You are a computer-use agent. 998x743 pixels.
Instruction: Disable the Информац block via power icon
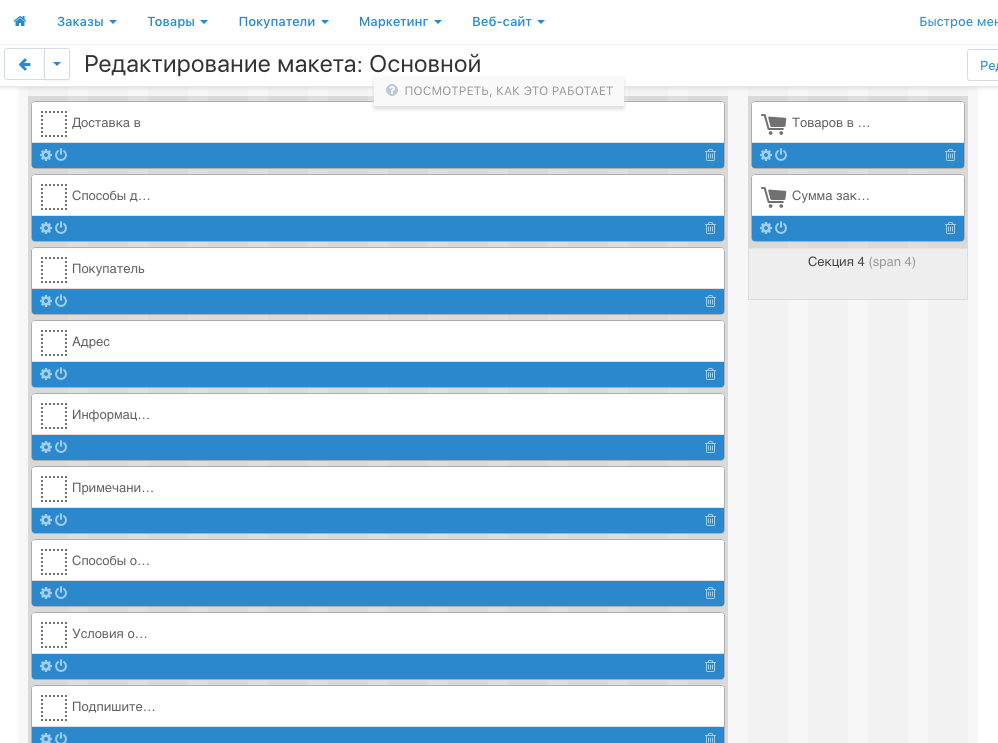tap(61, 447)
